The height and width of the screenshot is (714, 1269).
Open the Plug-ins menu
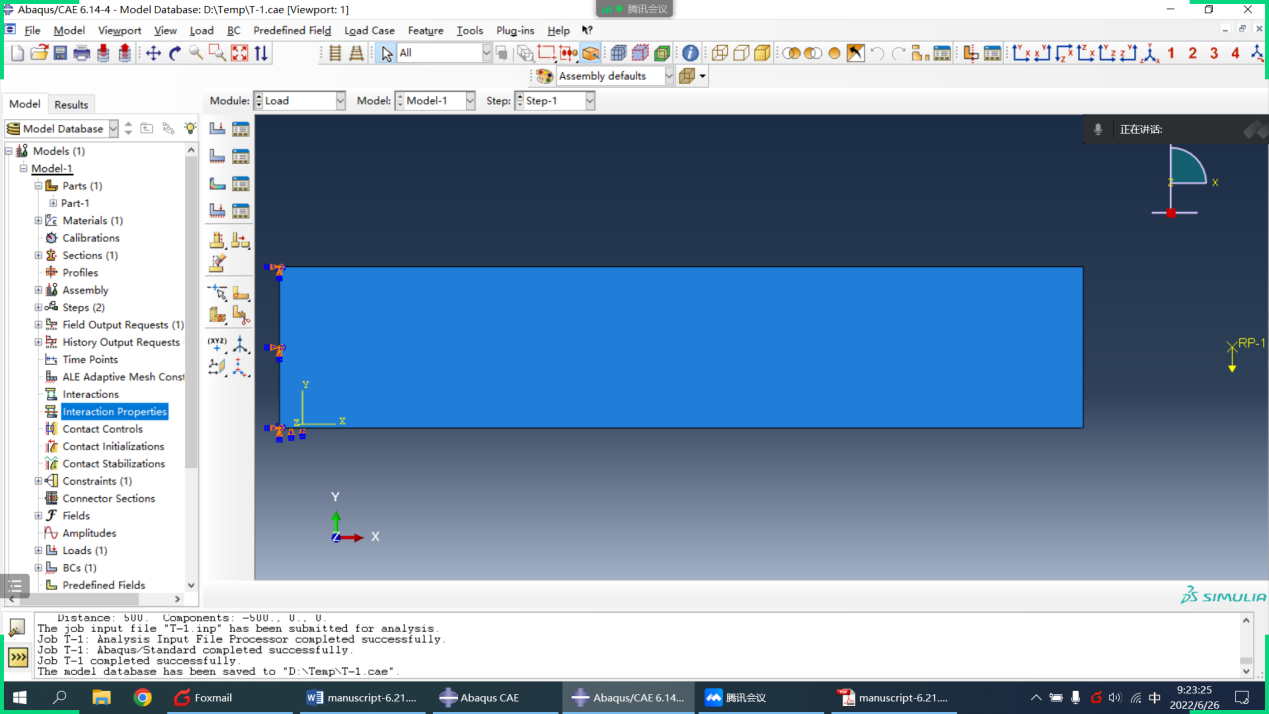[515, 31]
